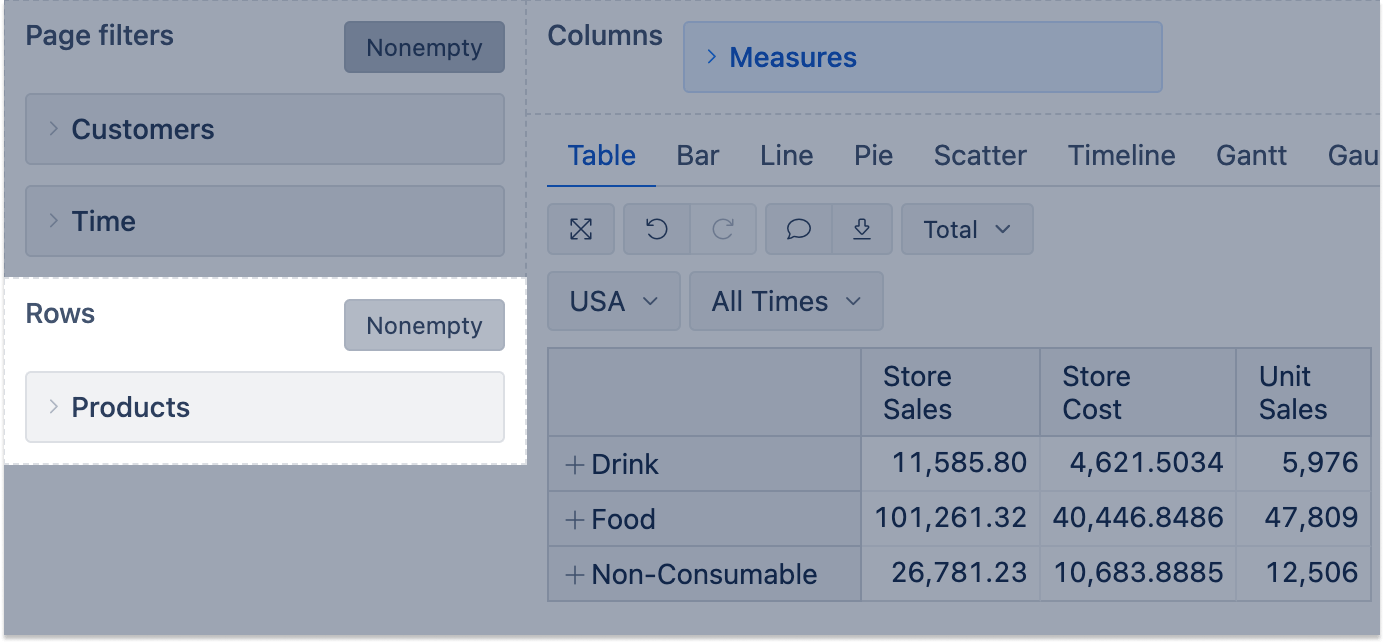Toggle Nonempty for Rows

[x=424, y=326]
